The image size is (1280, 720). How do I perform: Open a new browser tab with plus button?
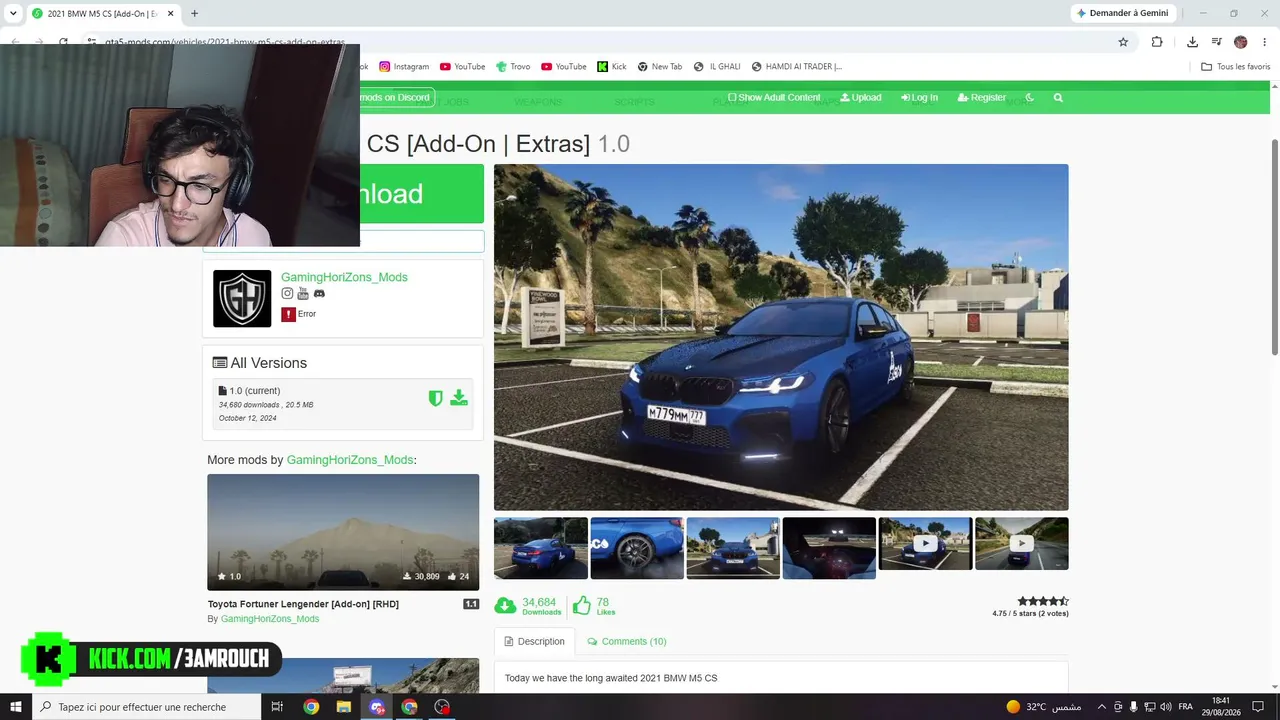194,13
